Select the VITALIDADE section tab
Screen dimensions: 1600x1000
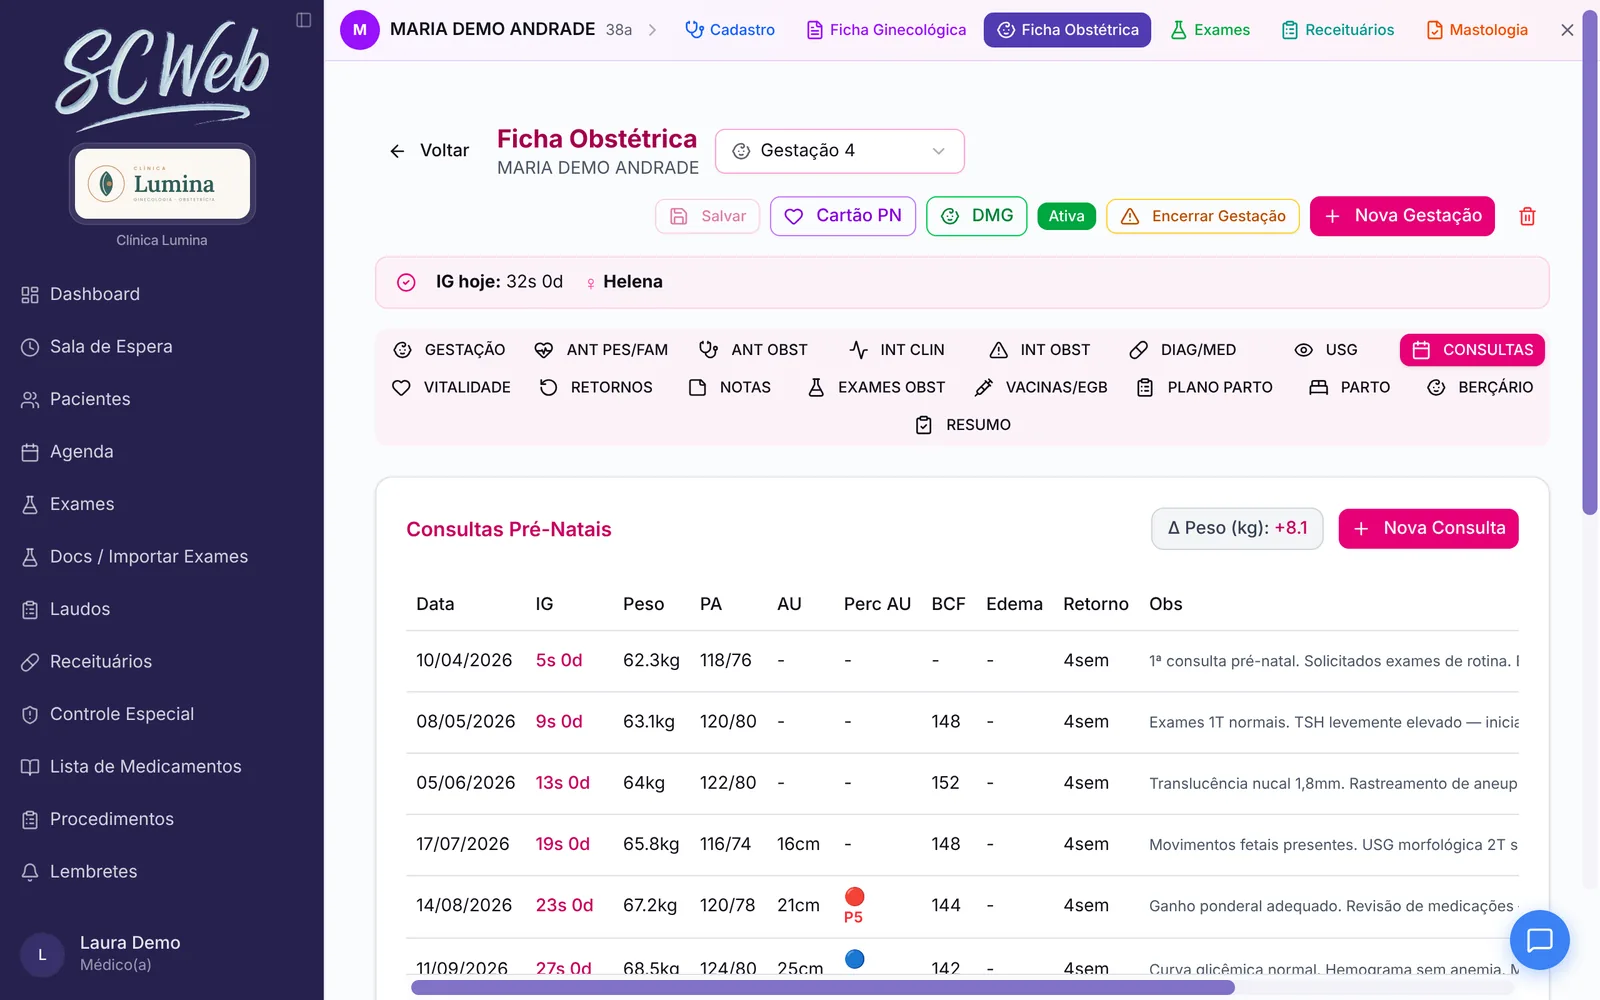[x=451, y=387]
